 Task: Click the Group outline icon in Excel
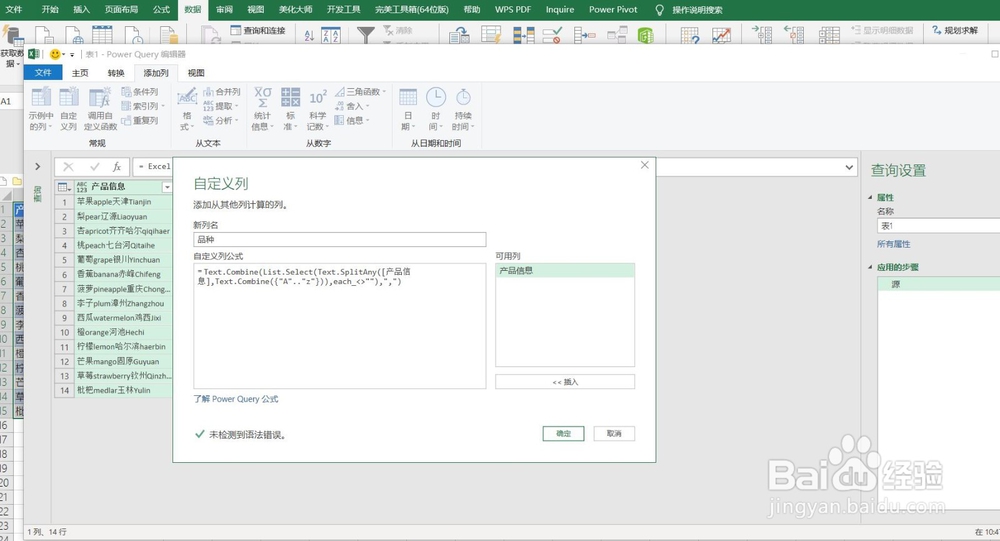pos(762,34)
